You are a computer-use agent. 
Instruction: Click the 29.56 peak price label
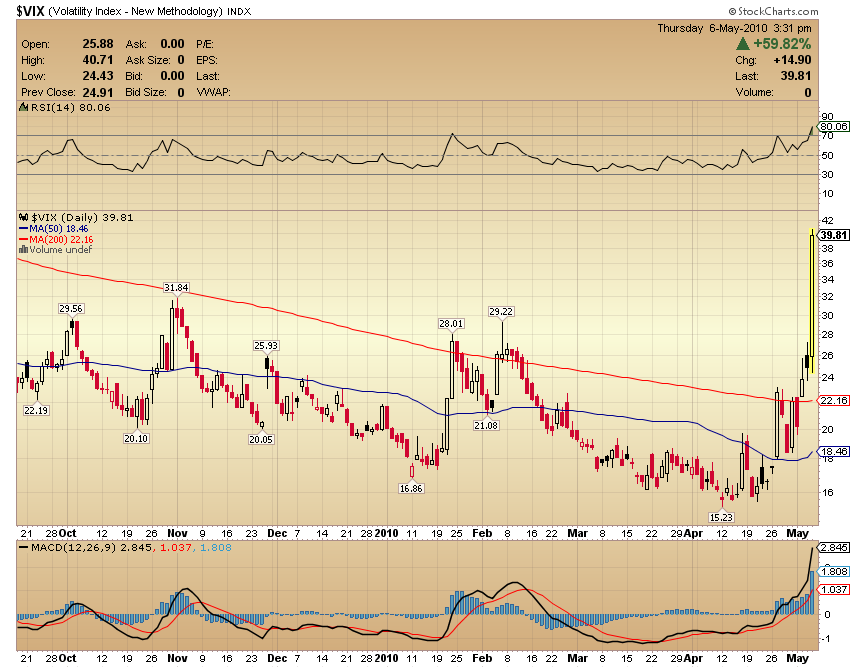point(71,309)
